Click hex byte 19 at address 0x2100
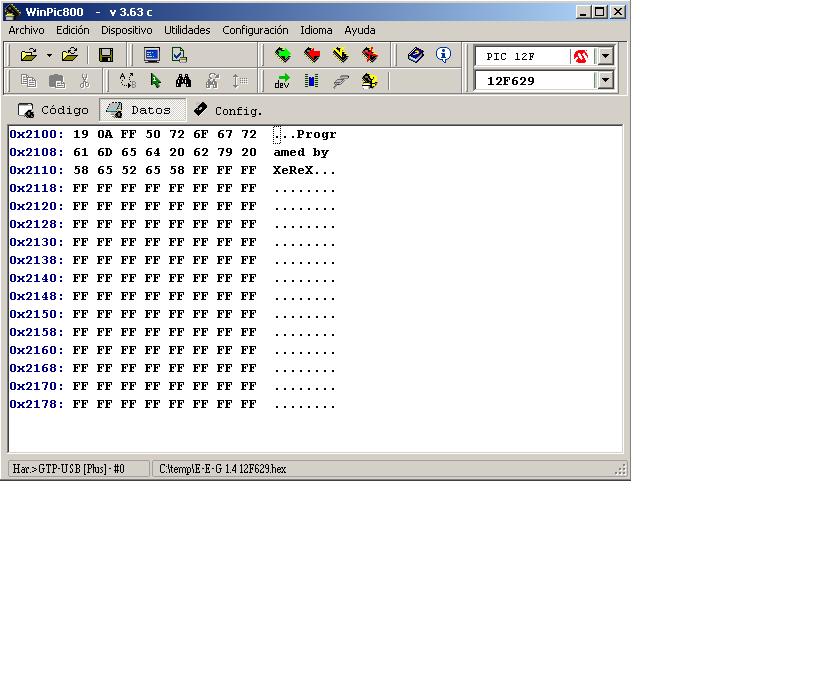This screenshot has height=687, width=833. tap(81, 134)
